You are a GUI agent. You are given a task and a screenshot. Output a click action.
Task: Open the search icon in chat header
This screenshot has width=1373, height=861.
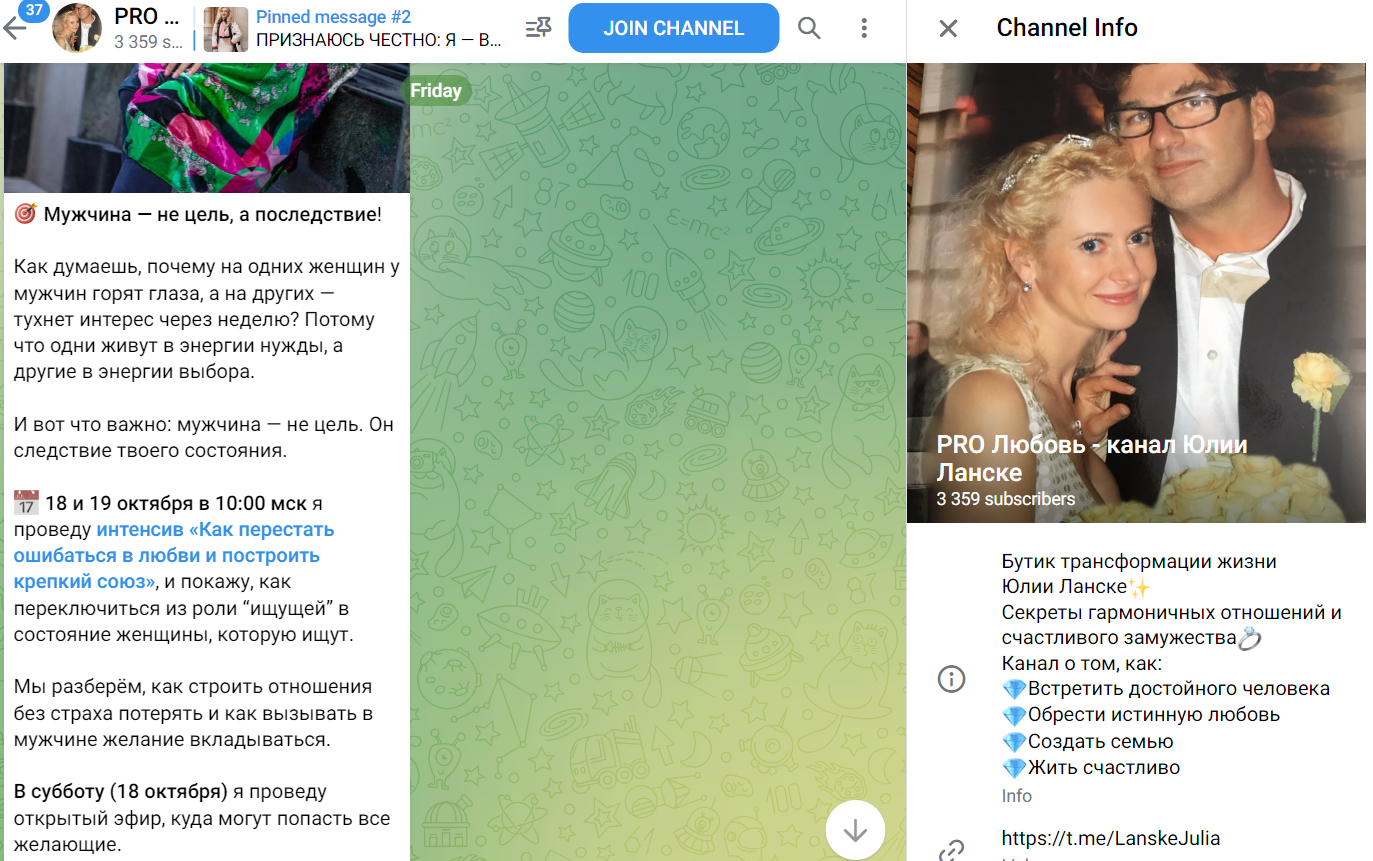pyautogui.click(x=808, y=28)
